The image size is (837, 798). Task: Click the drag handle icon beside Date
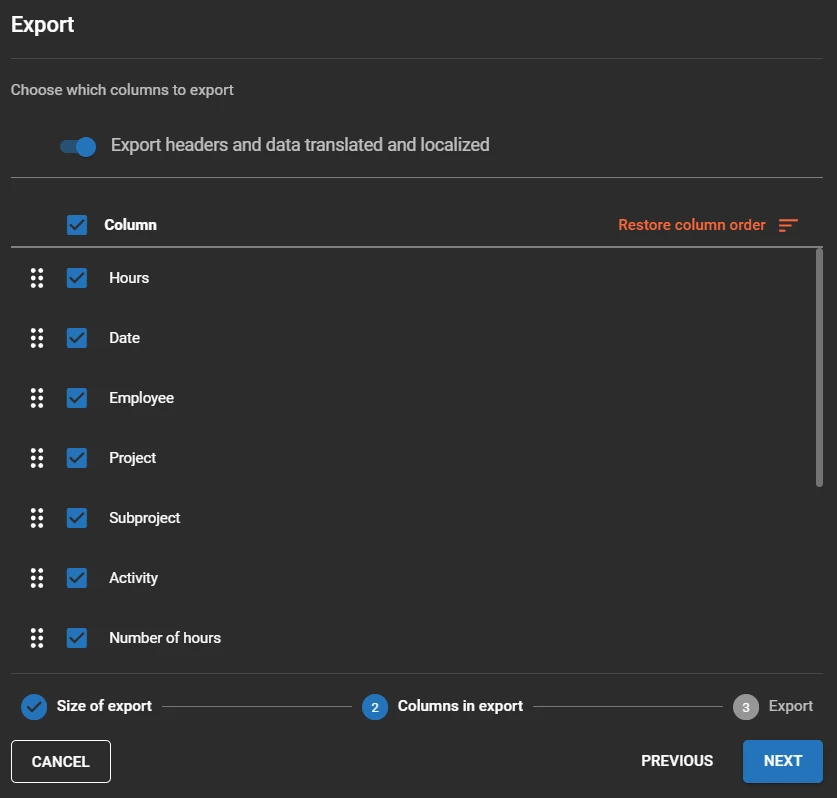pyautogui.click(x=37, y=338)
